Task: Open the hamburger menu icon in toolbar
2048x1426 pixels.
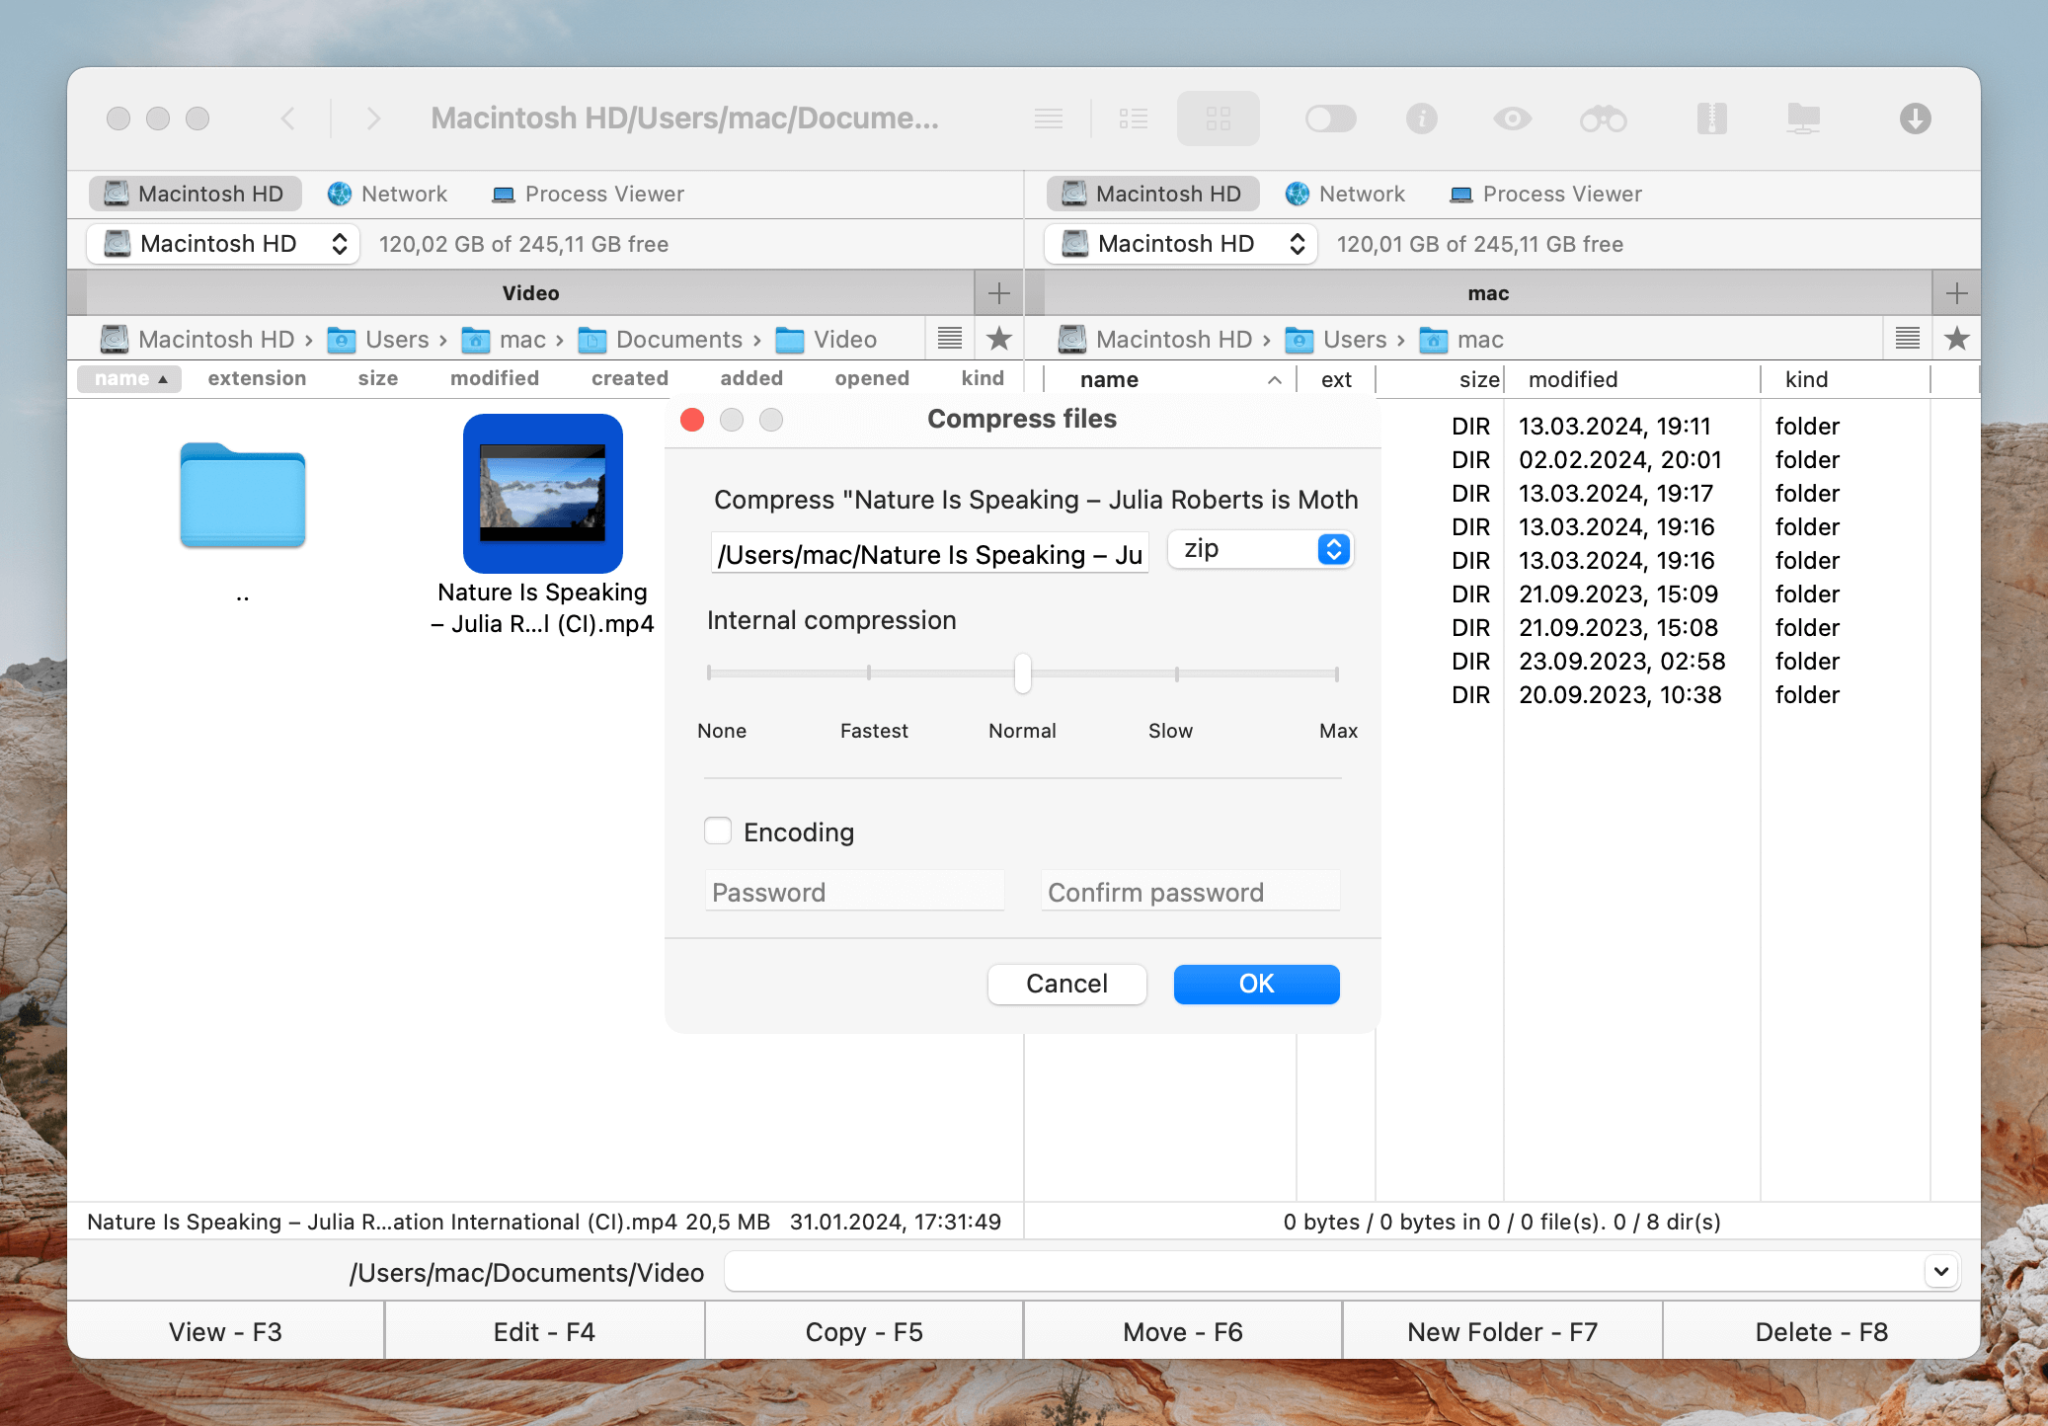Action: (x=1048, y=118)
